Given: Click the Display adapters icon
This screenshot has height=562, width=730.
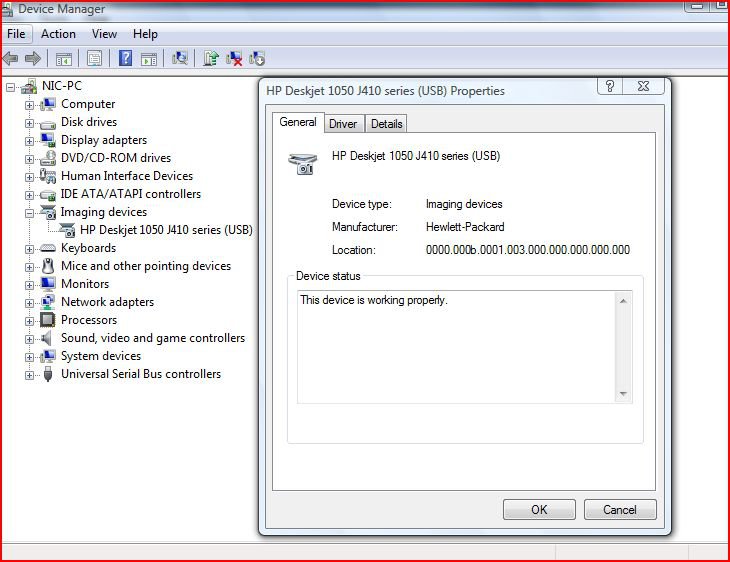Looking at the screenshot, I should tap(47, 140).
